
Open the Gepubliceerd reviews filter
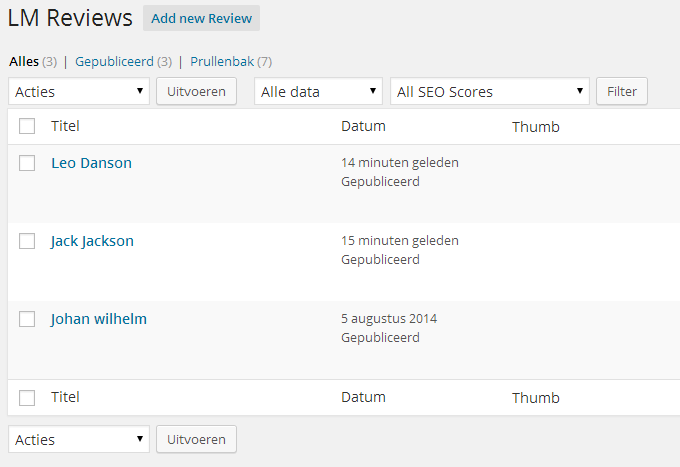[x=114, y=62]
